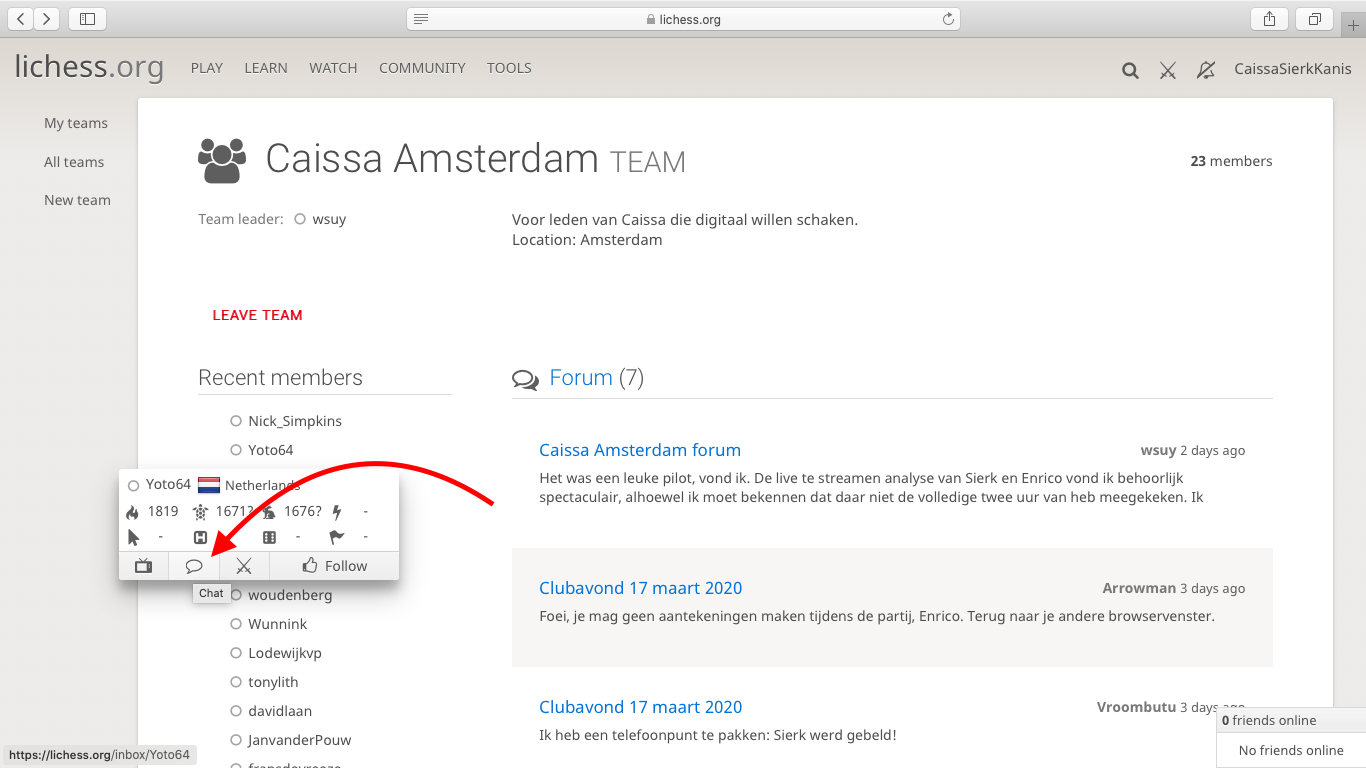
Task: Open the Caissa Amsterdam forum post
Action: point(640,450)
